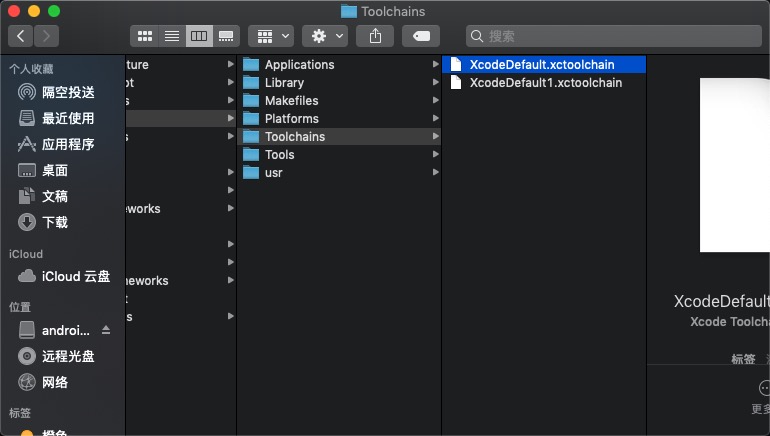Select the 'neworks' item in first column
The height and width of the screenshot is (436, 770).
tap(181, 280)
